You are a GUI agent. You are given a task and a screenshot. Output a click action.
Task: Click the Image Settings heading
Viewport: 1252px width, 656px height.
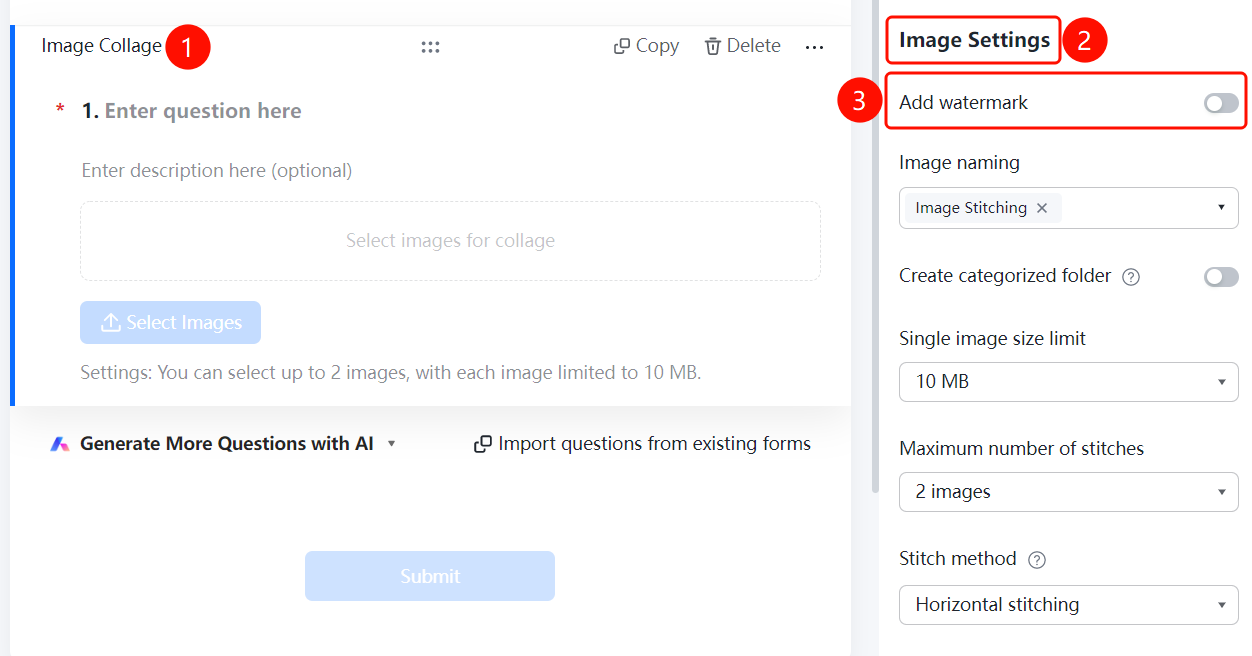[x=975, y=40]
